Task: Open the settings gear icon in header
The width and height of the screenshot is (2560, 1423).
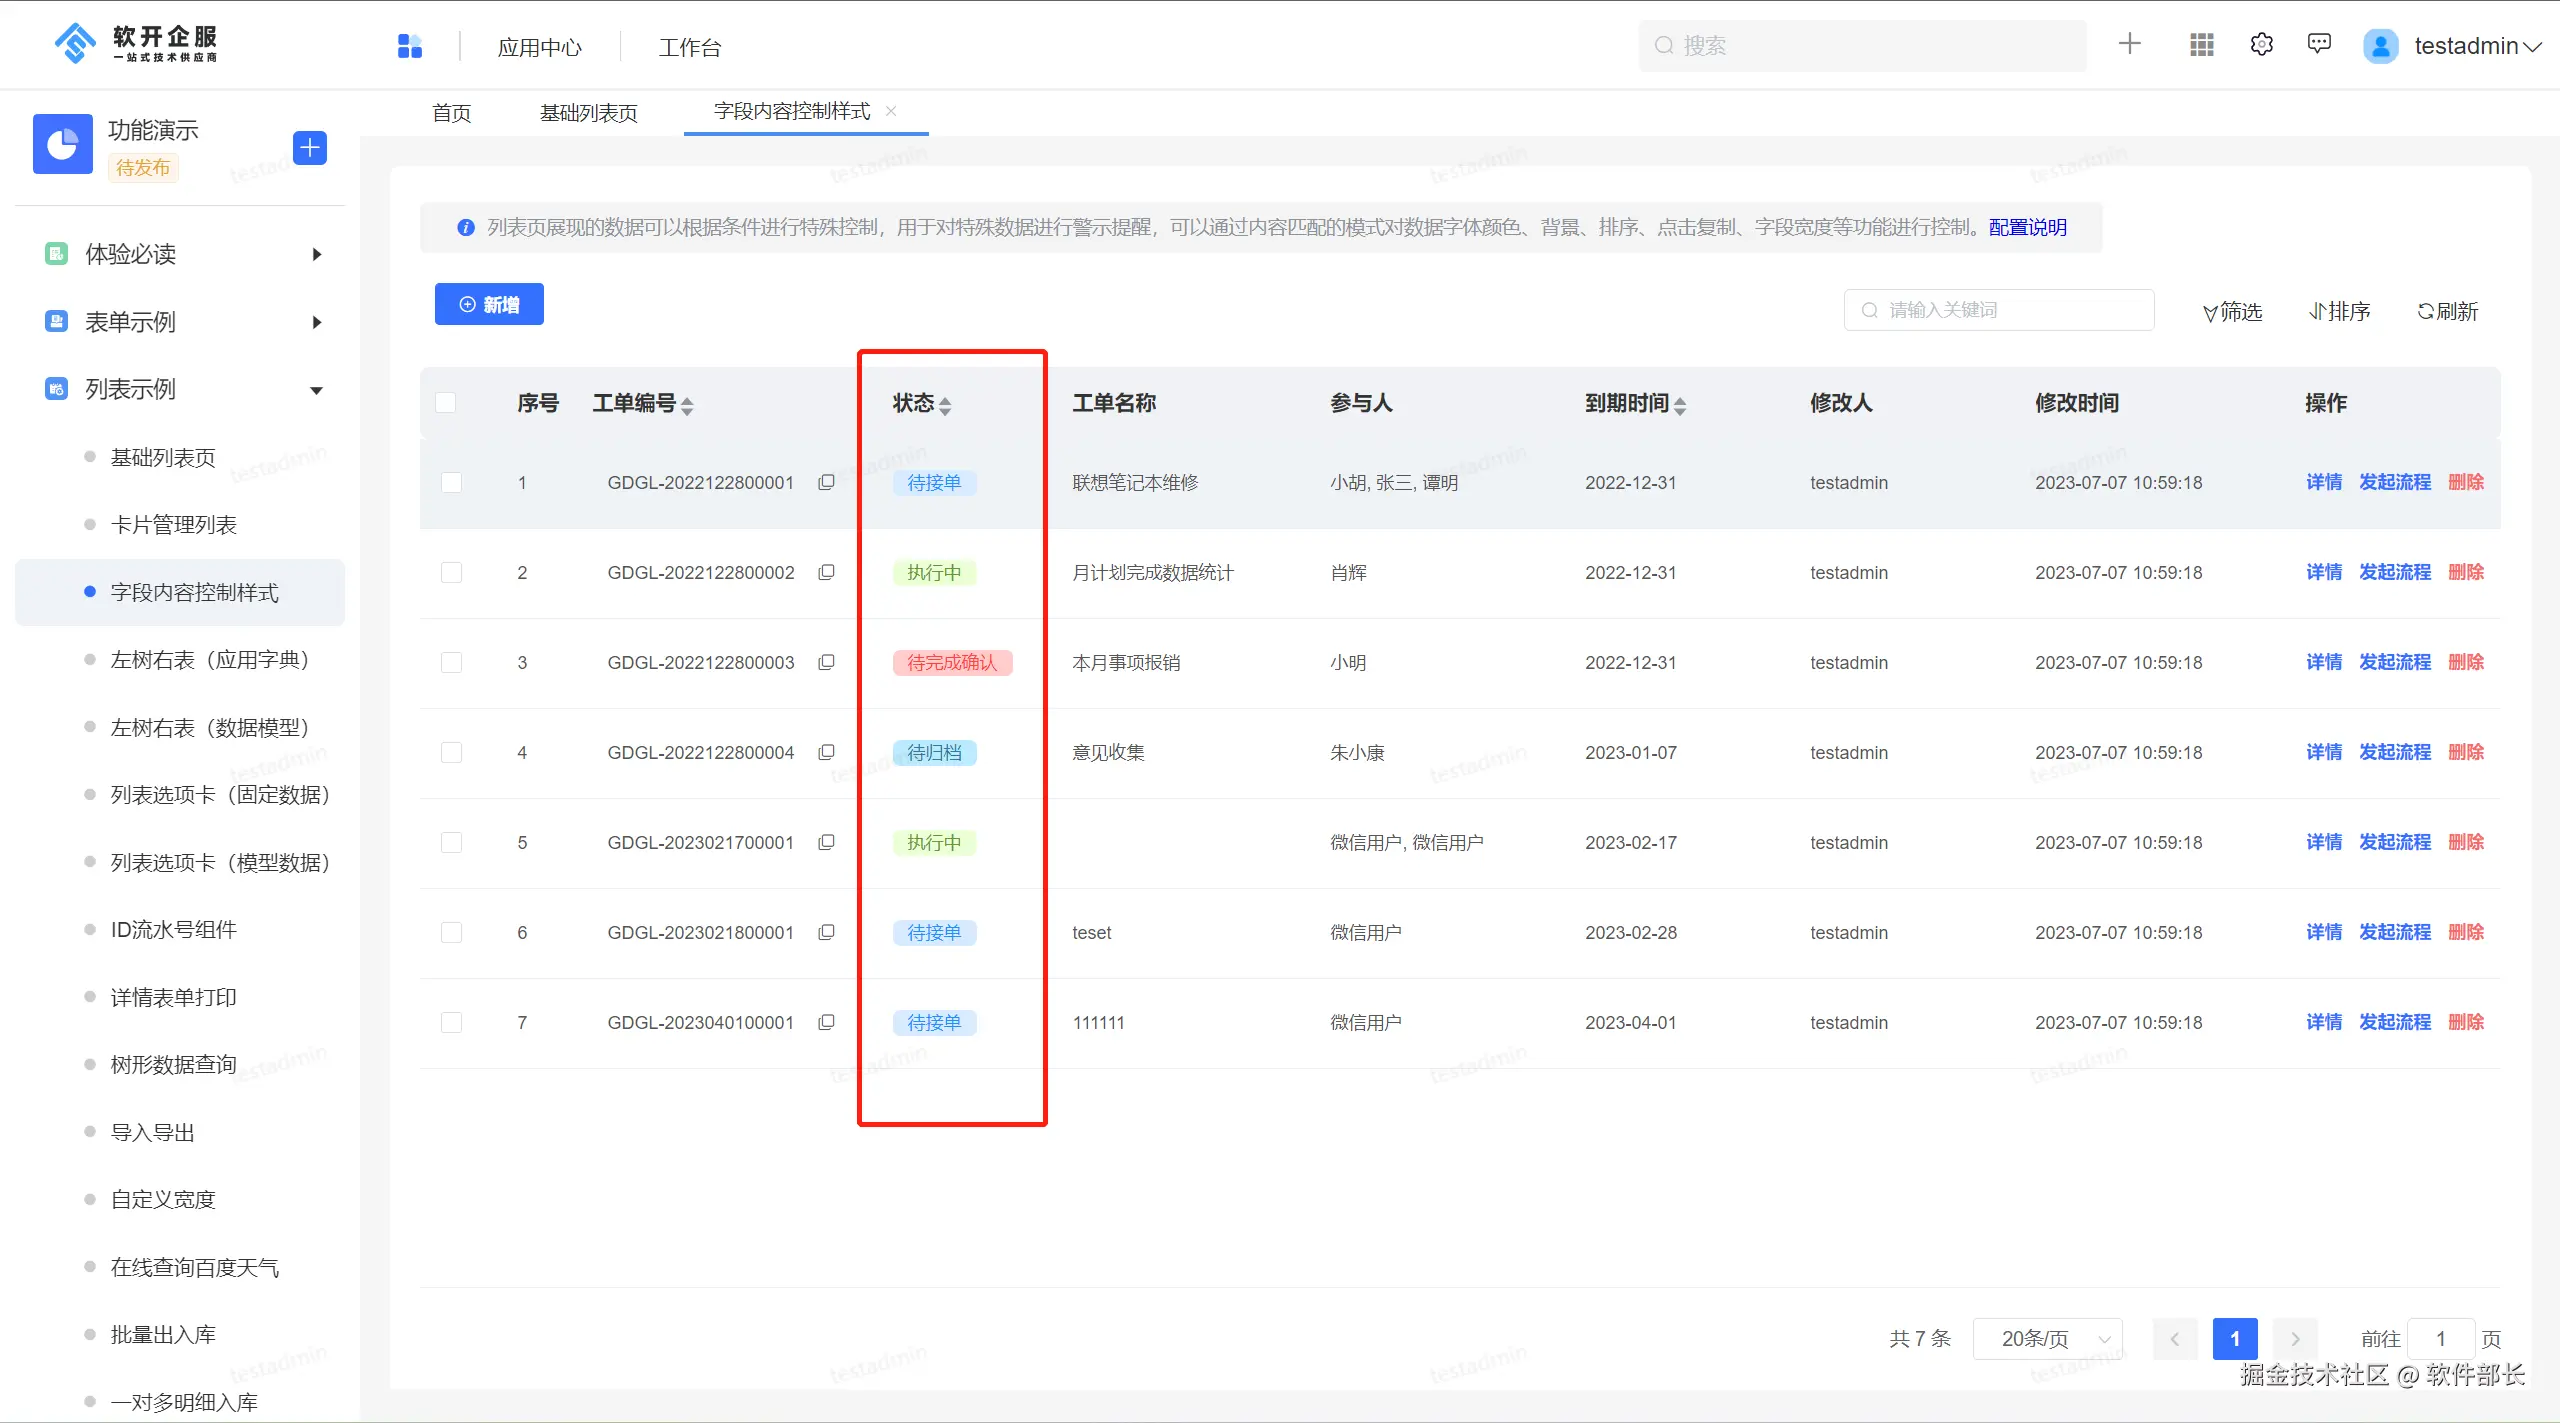Action: tap(2261, 45)
